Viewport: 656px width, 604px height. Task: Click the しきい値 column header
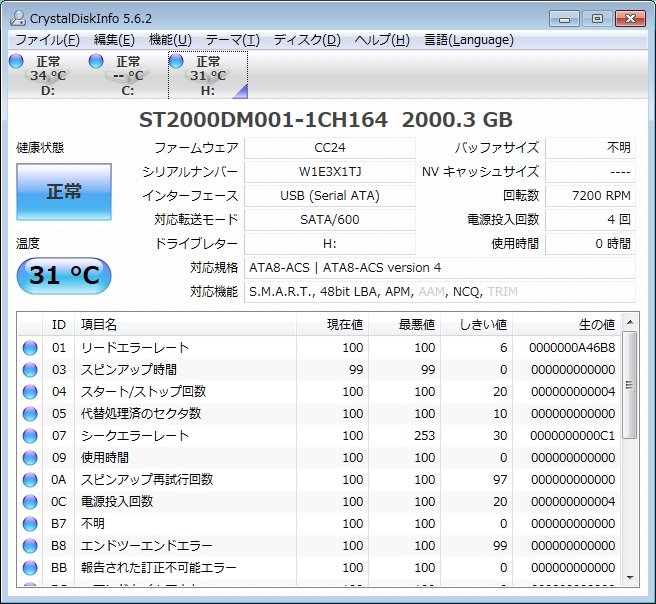click(x=477, y=325)
